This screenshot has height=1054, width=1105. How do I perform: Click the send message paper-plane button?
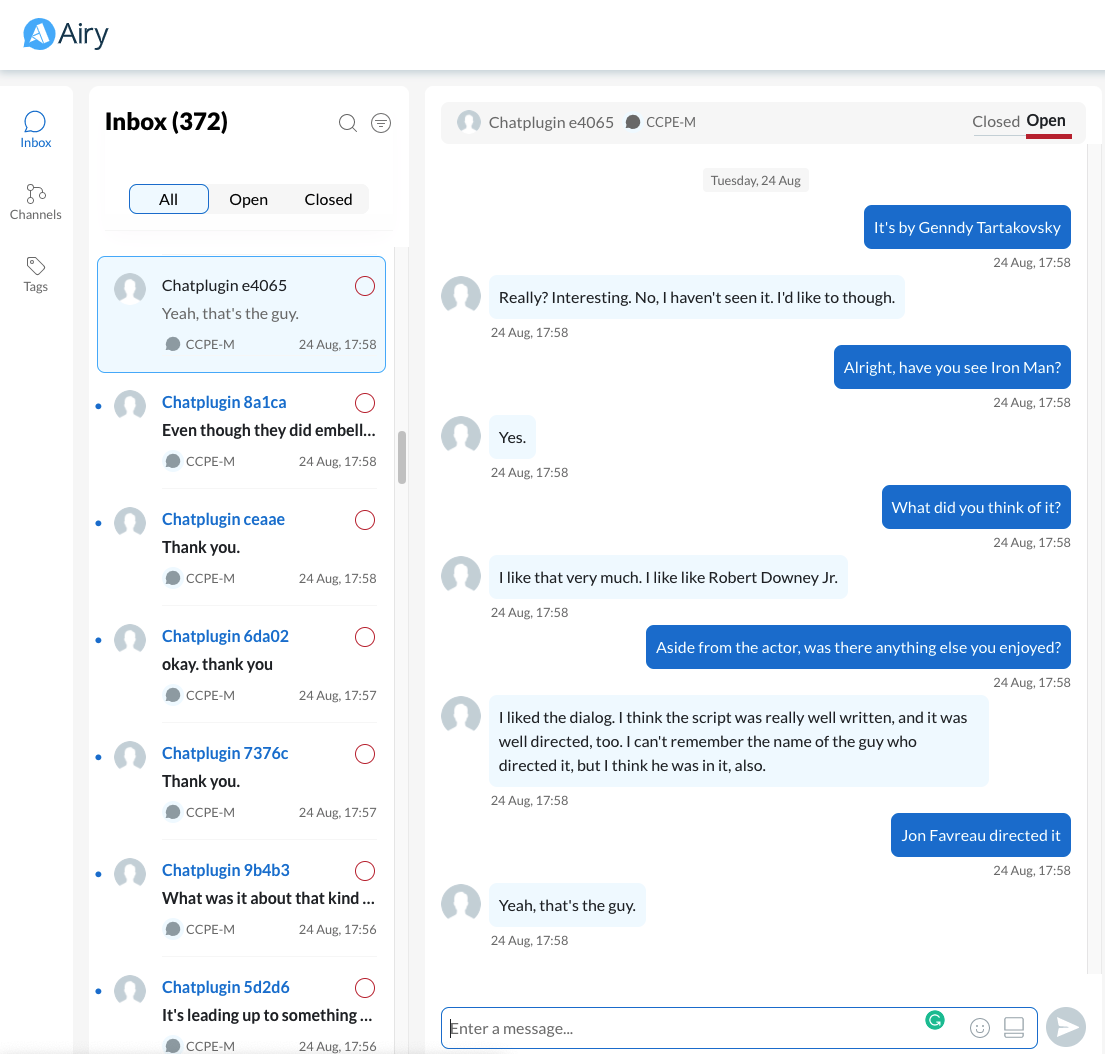tap(1066, 1027)
